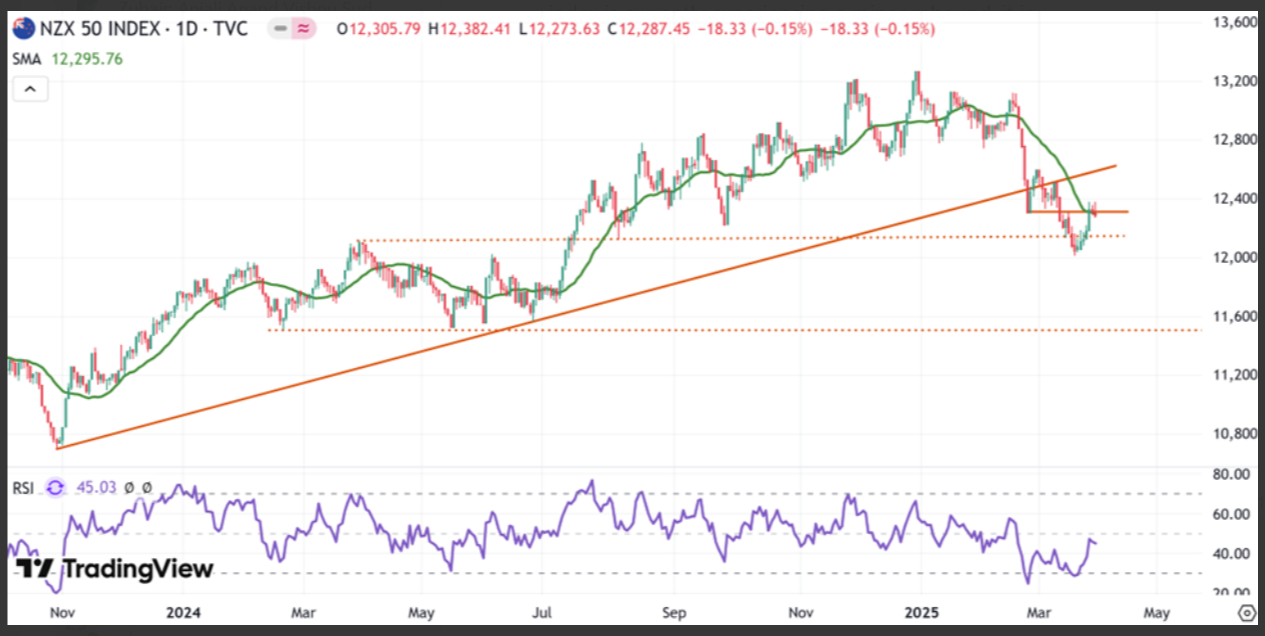
Task: Click the 13,200 price axis label
Action: tap(1231, 80)
